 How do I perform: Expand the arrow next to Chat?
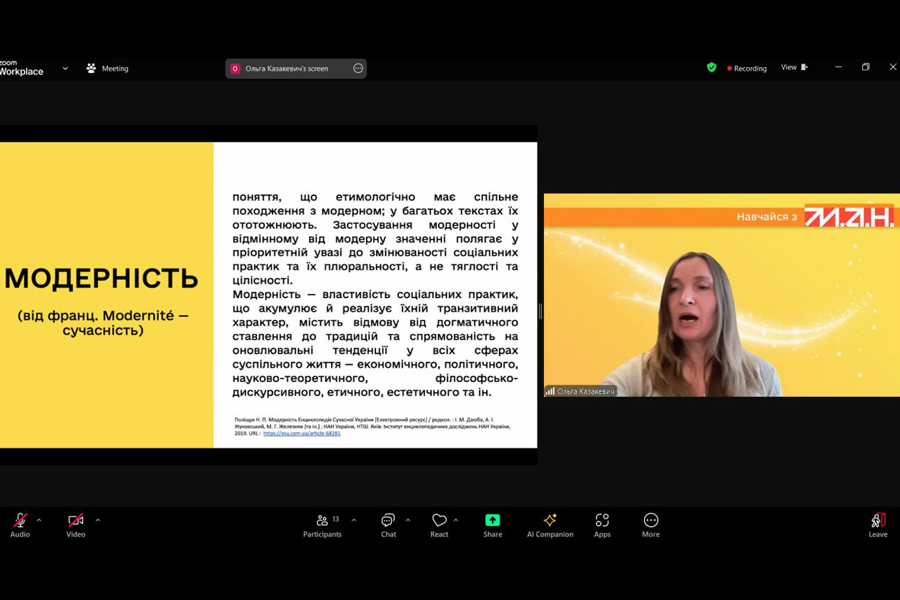[408, 520]
